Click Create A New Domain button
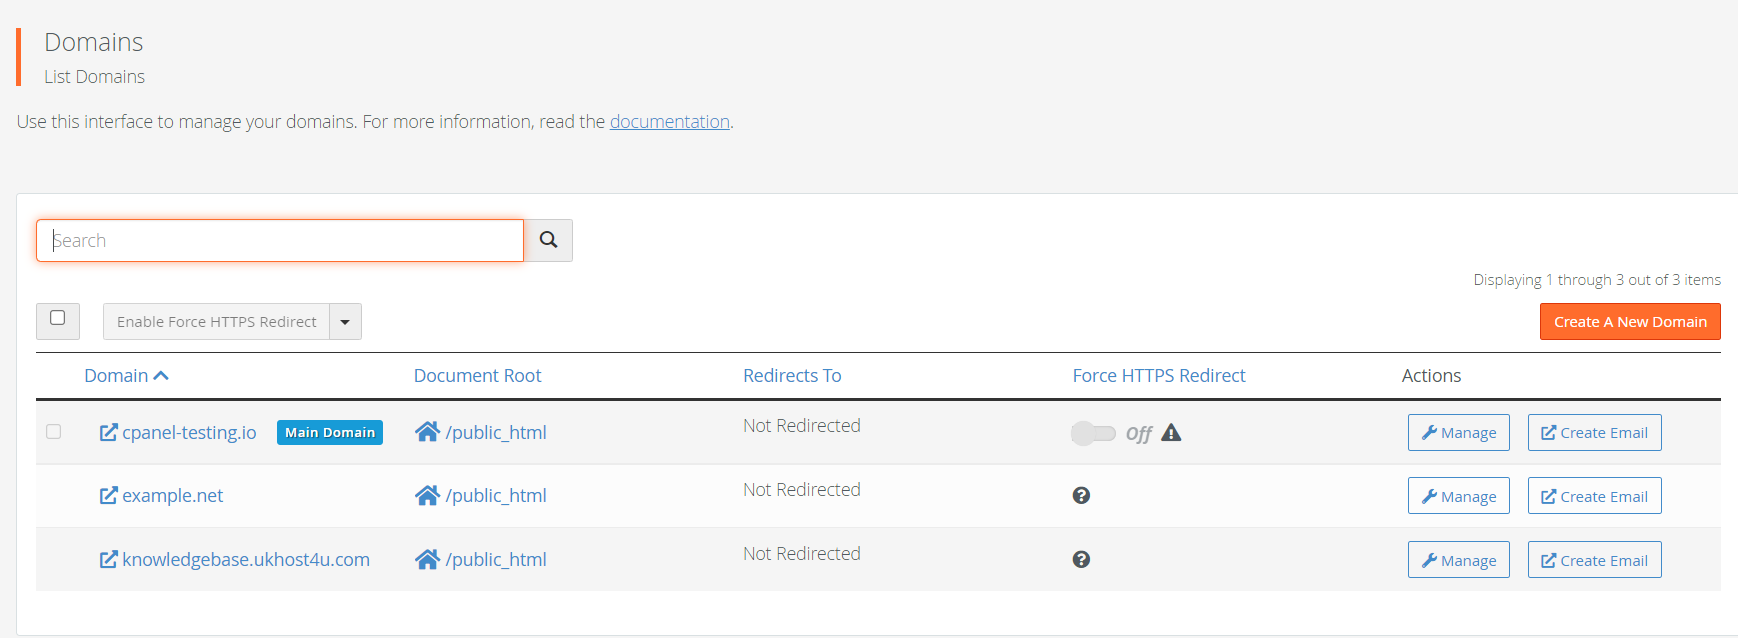The image size is (1738, 638). click(x=1630, y=322)
